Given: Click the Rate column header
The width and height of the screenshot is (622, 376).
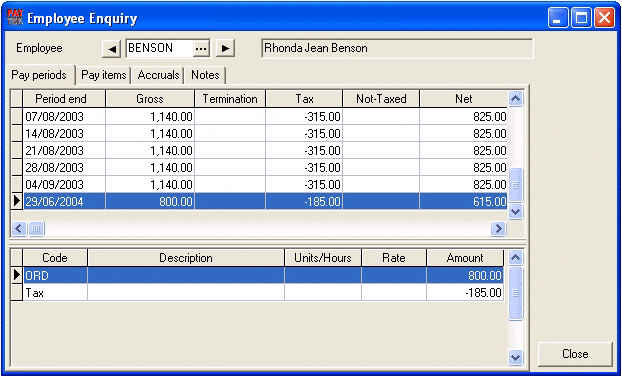Looking at the screenshot, I should [394, 258].
